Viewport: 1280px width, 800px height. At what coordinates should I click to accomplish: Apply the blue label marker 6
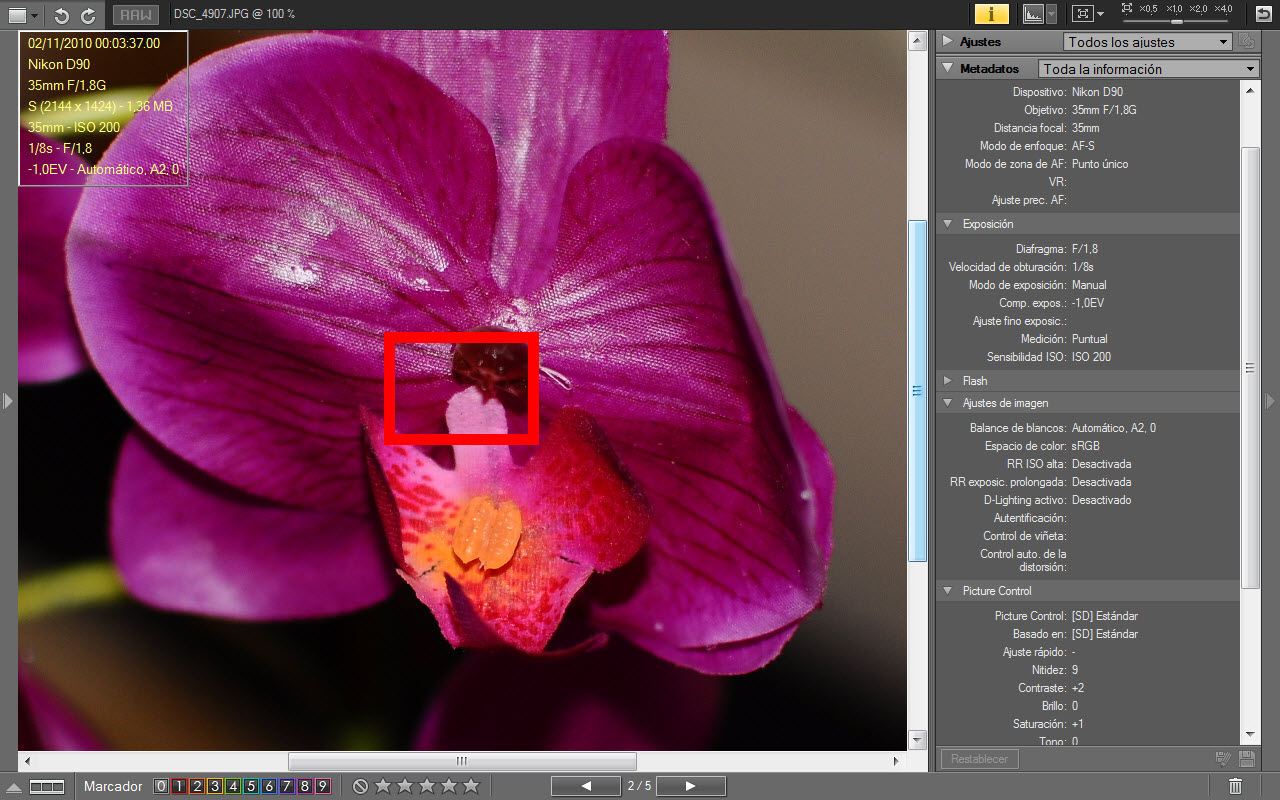(269, 786)
